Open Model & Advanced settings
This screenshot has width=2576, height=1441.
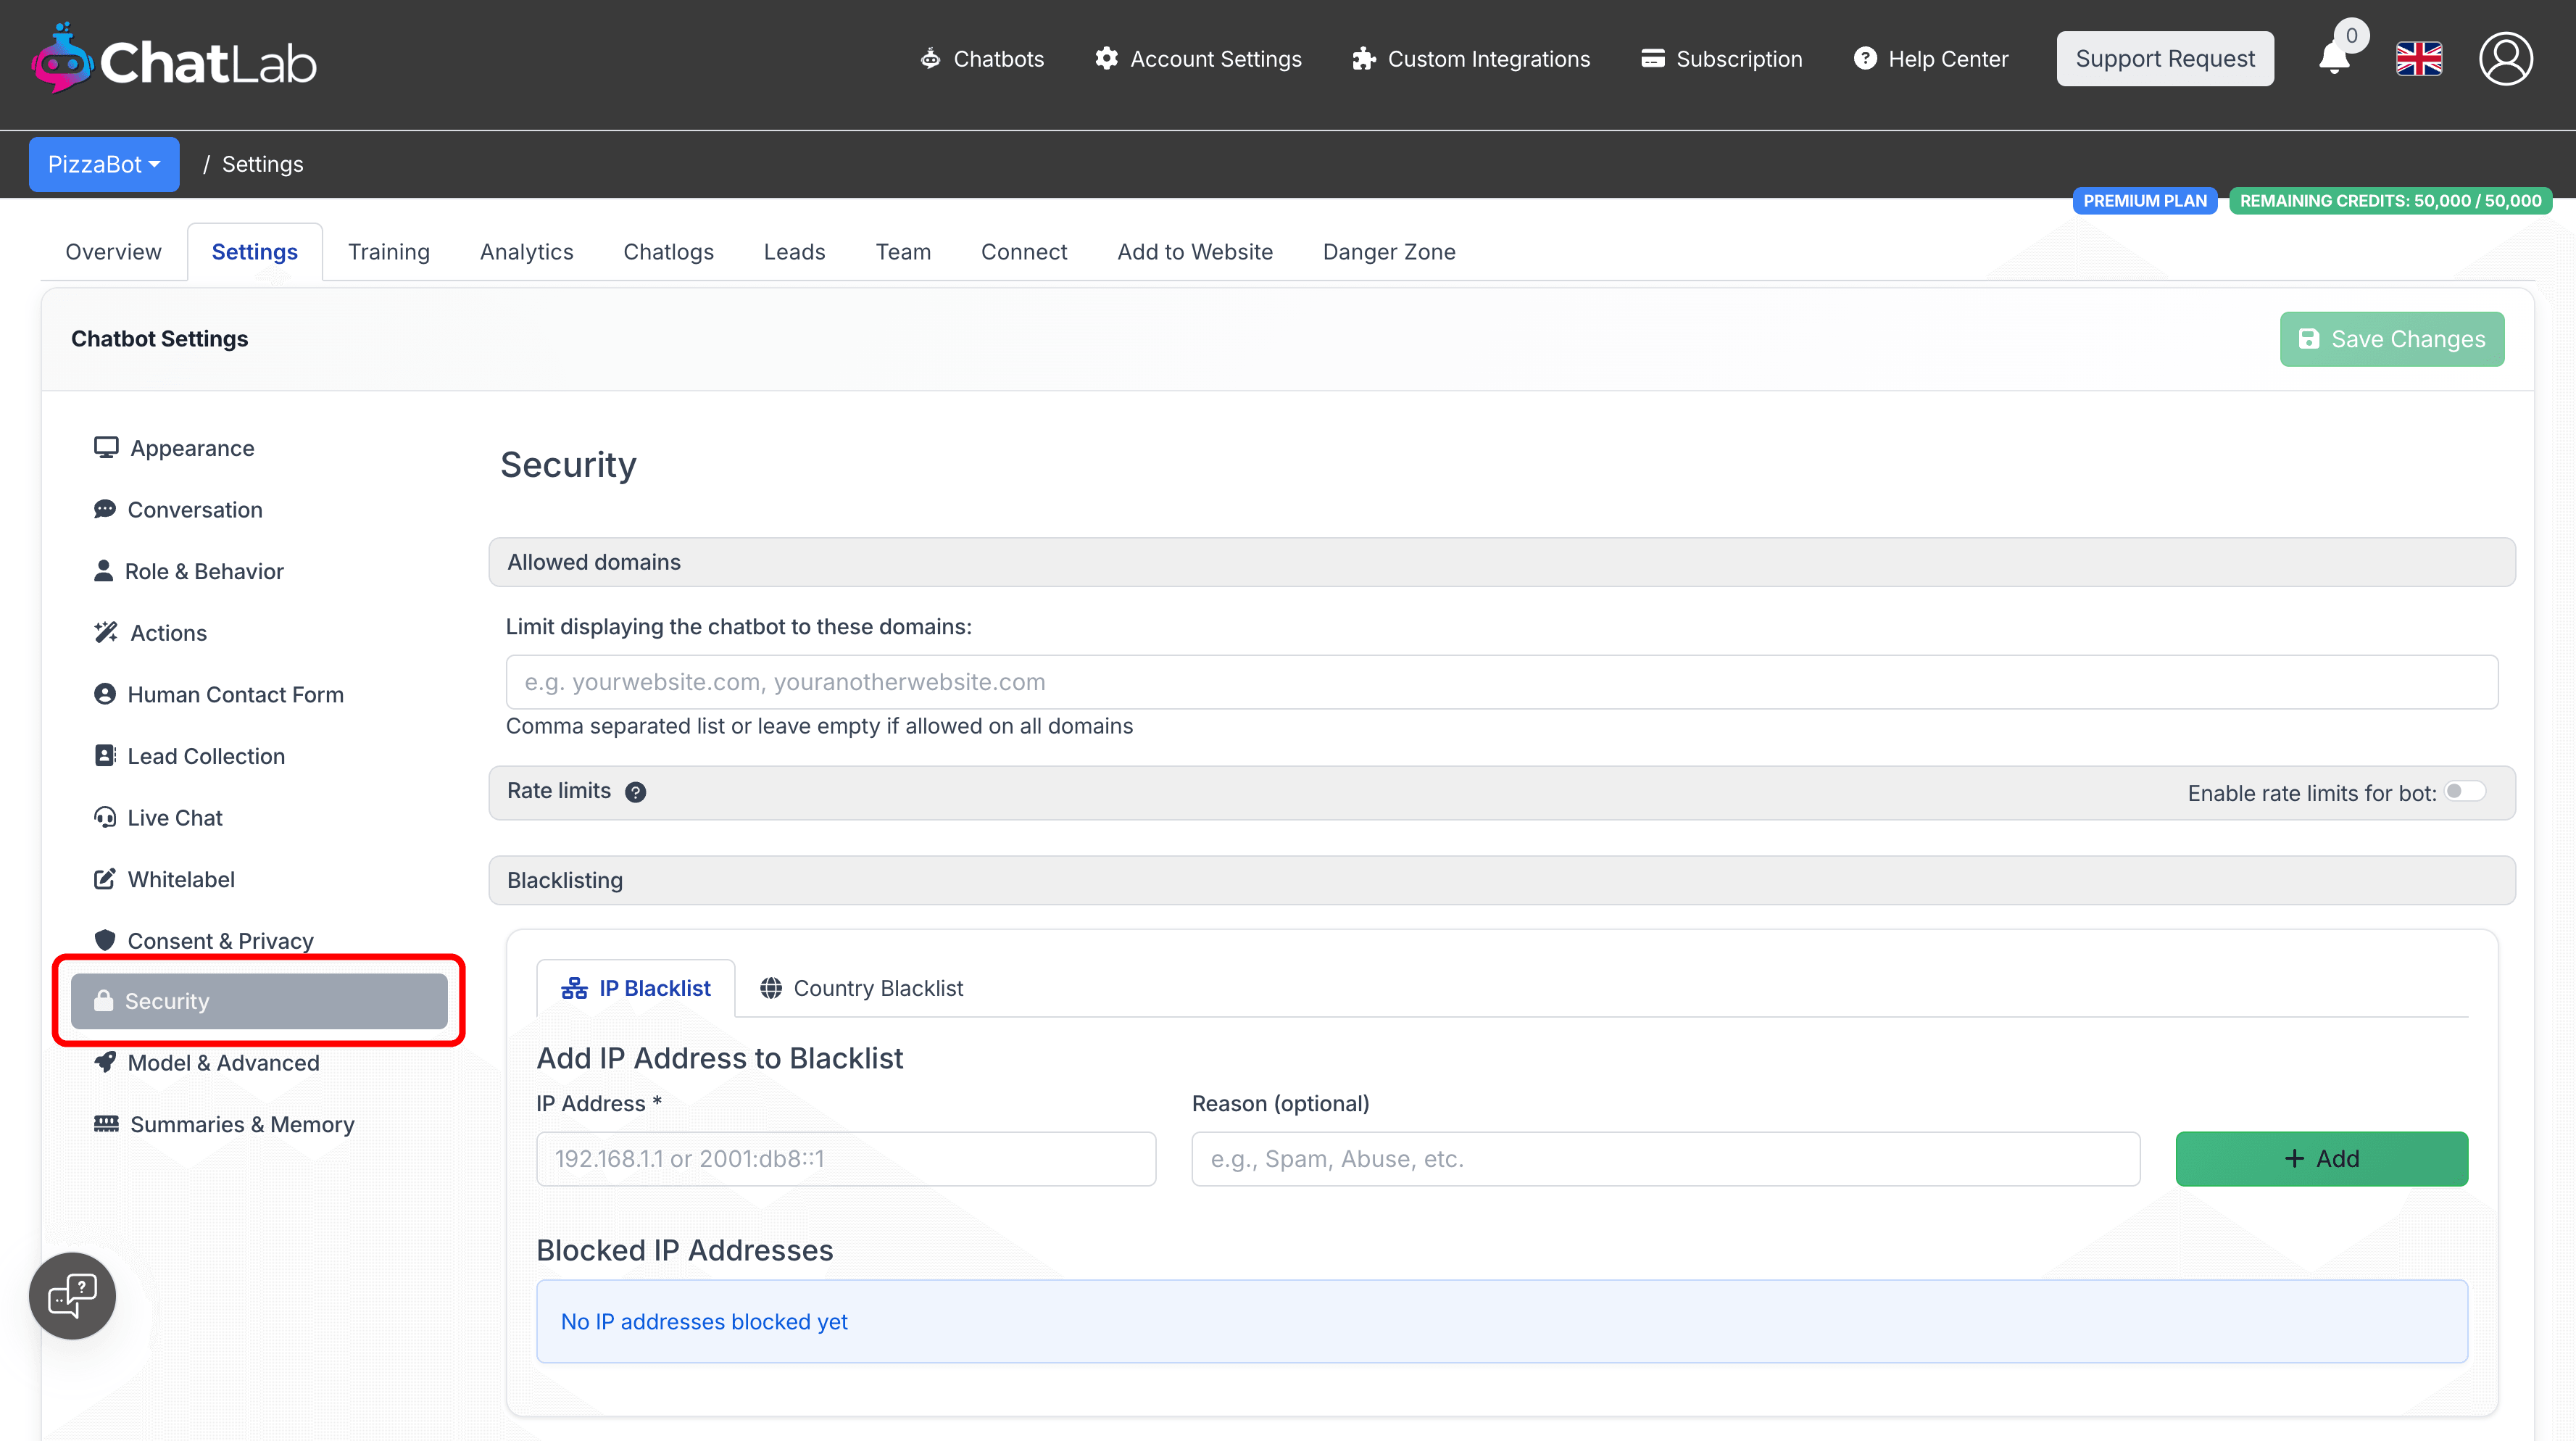[223, 1063]
